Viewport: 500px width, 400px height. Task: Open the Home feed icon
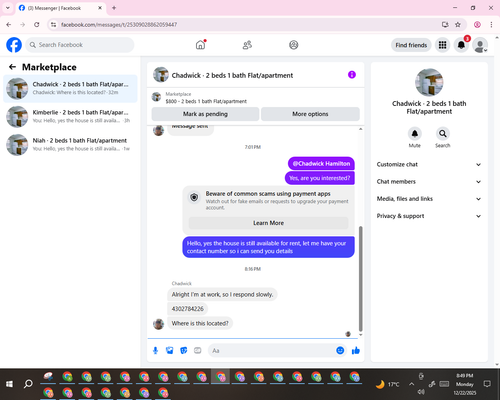point(200,45)
